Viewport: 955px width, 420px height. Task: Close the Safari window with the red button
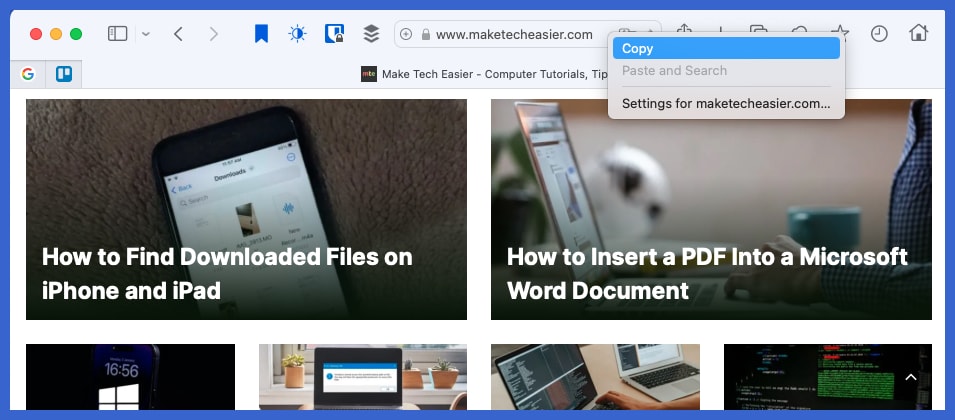[x=36, y=34]
